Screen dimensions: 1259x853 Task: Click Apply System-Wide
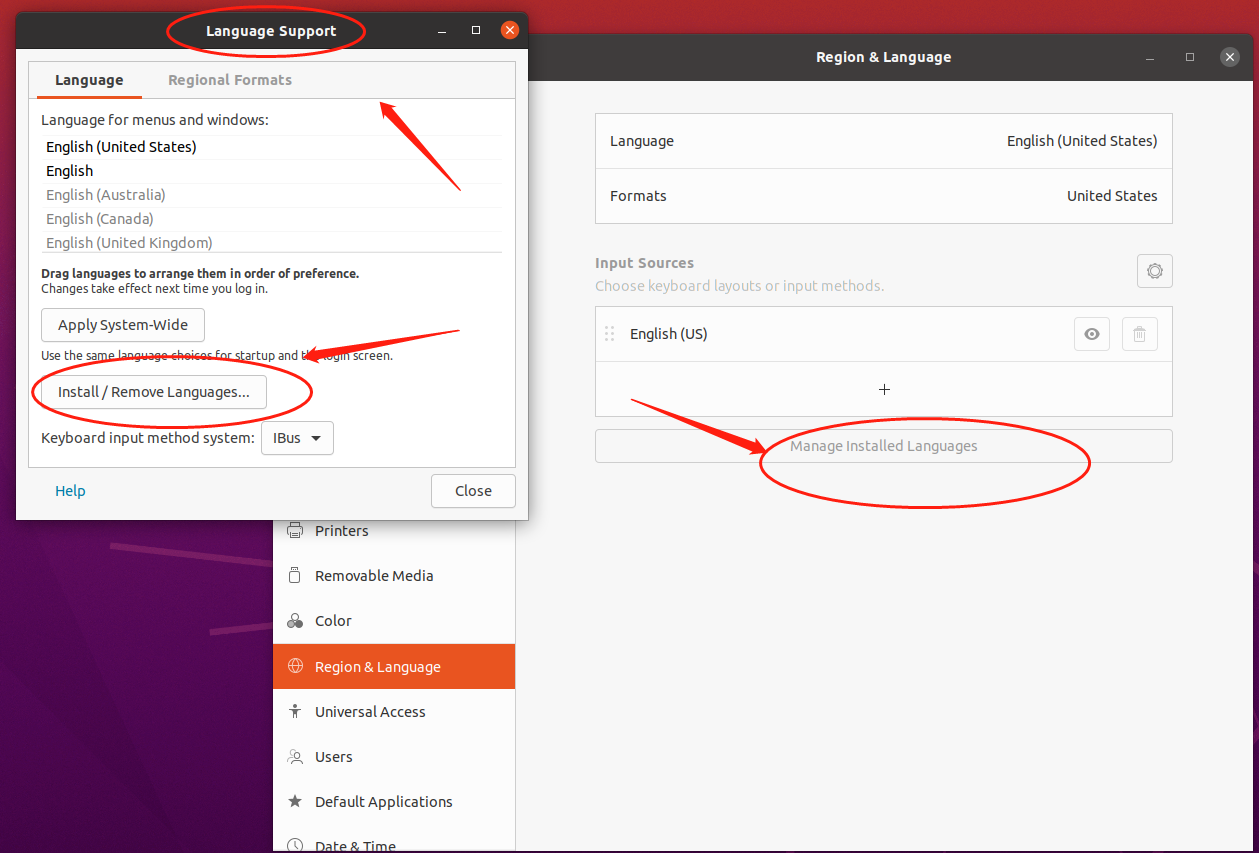click(122, 325)
